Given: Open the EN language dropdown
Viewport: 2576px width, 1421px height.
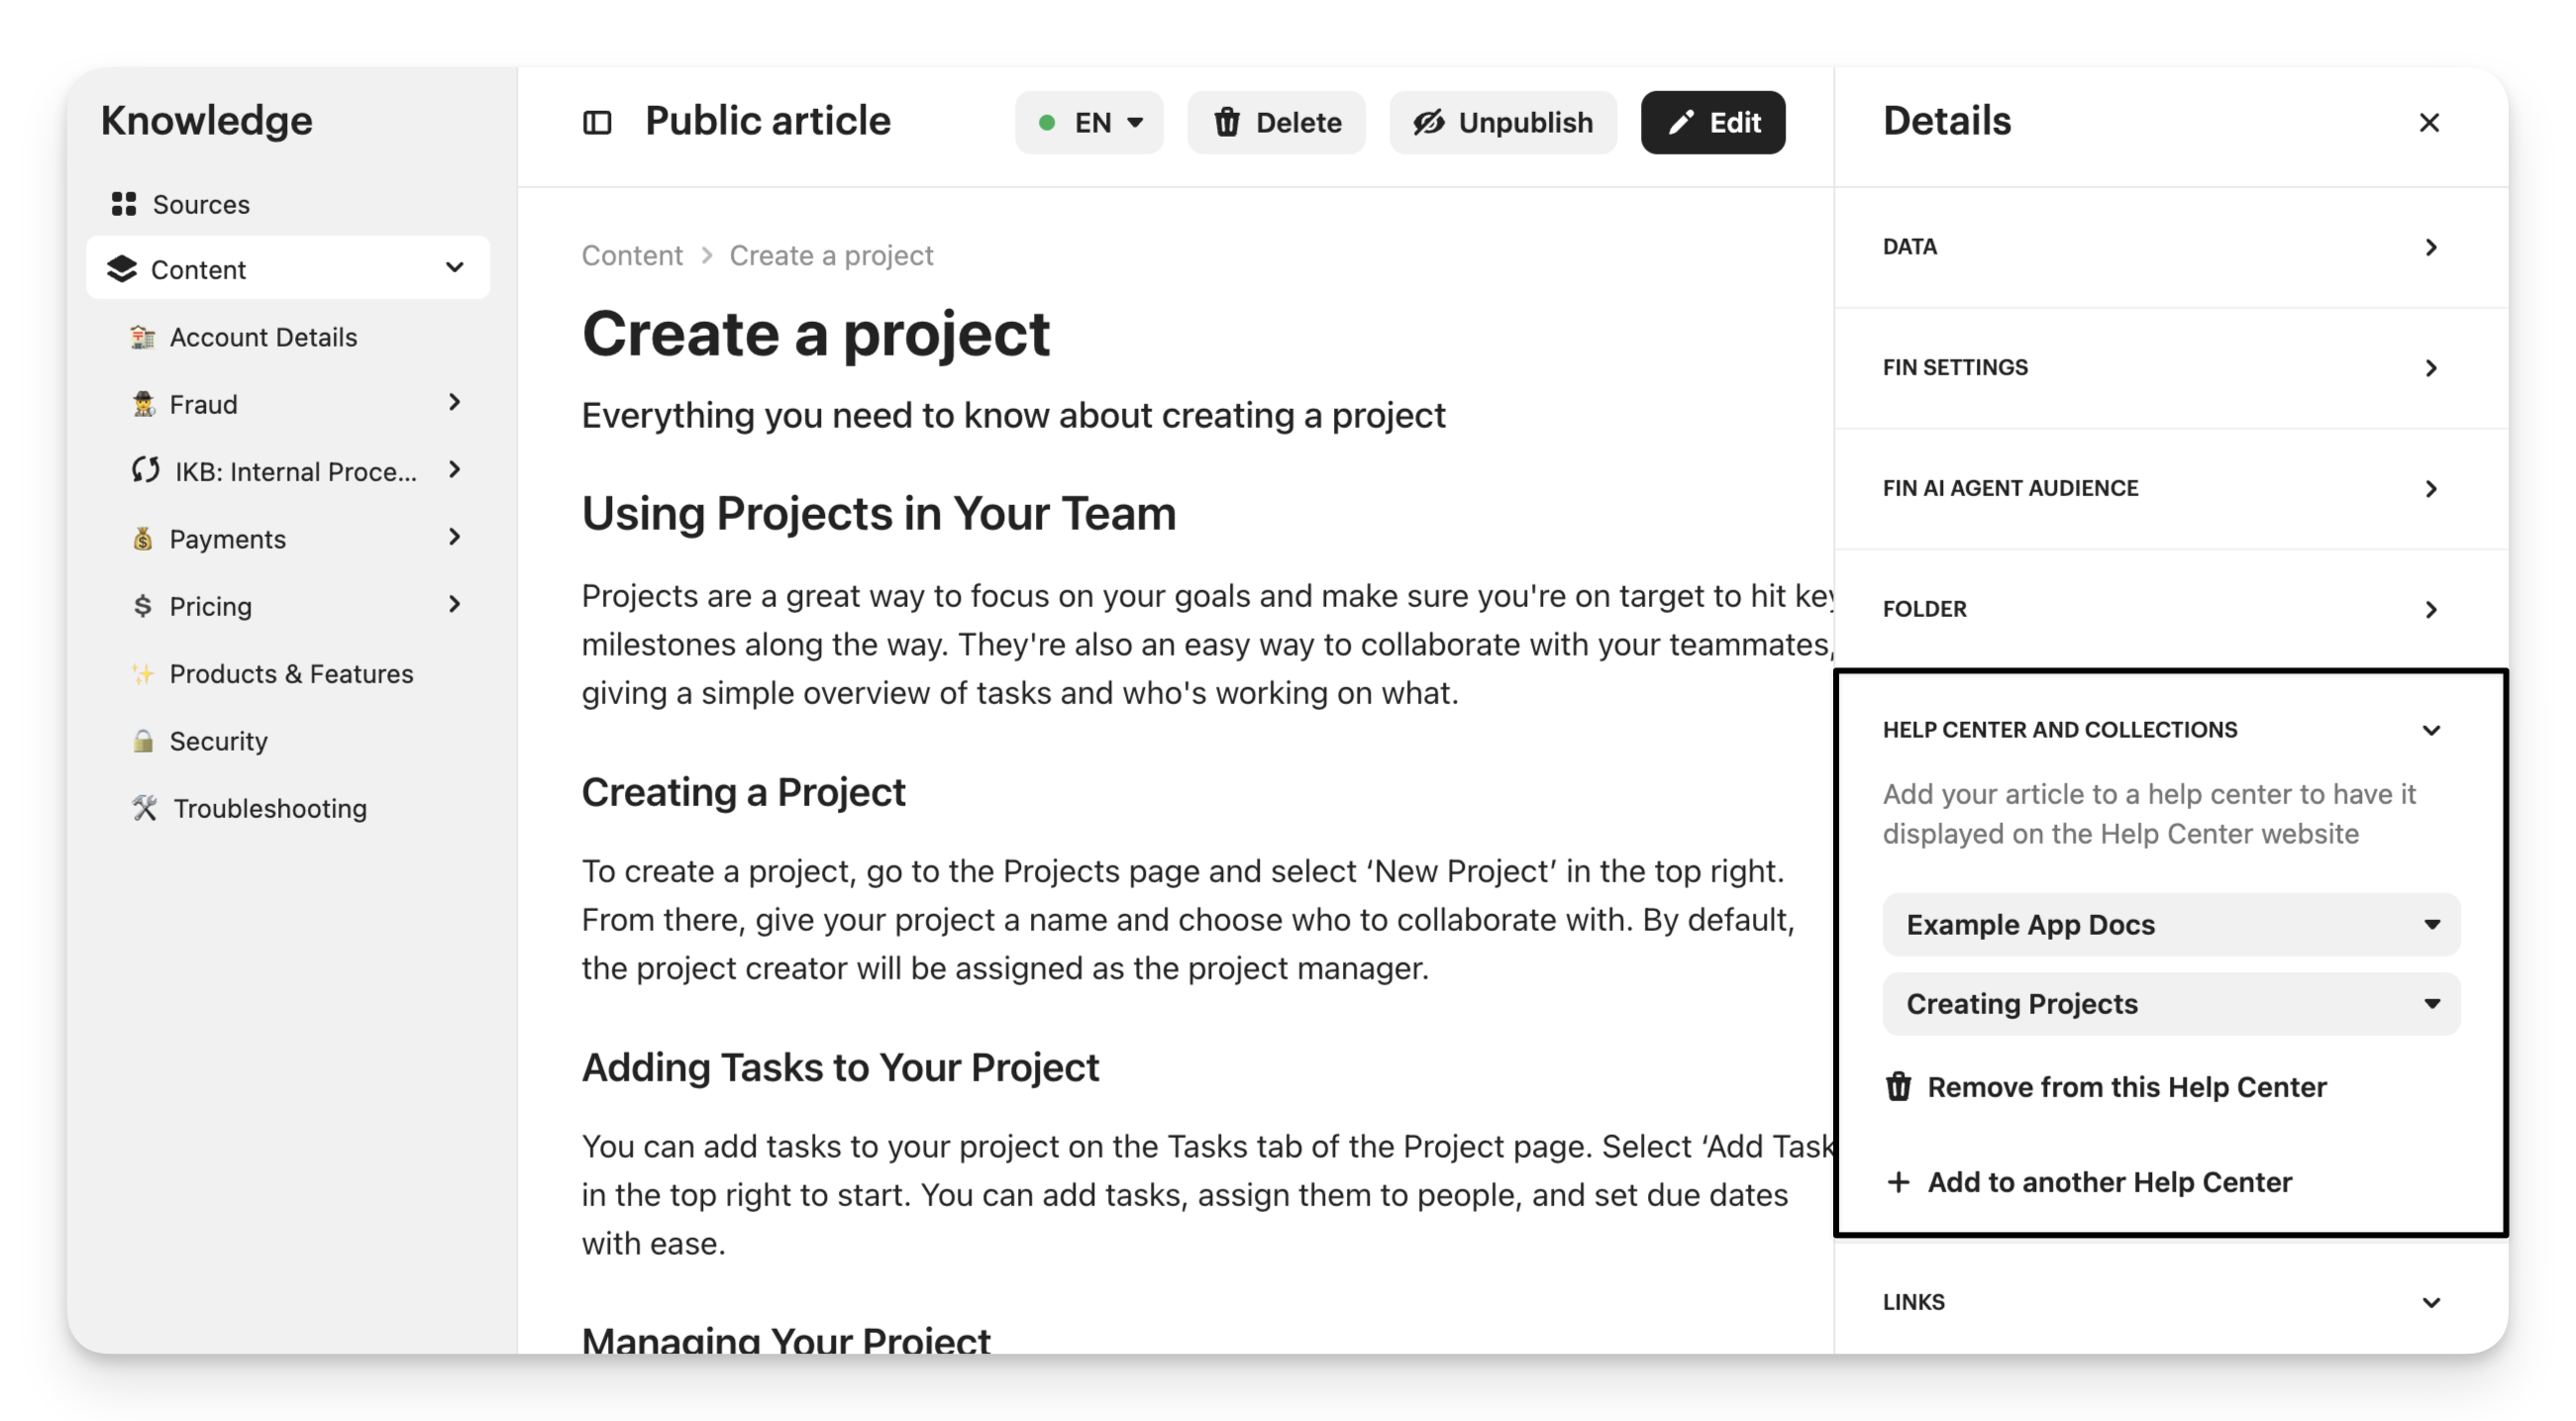Looking at the screenshot, I should (x=1089, y=123).
